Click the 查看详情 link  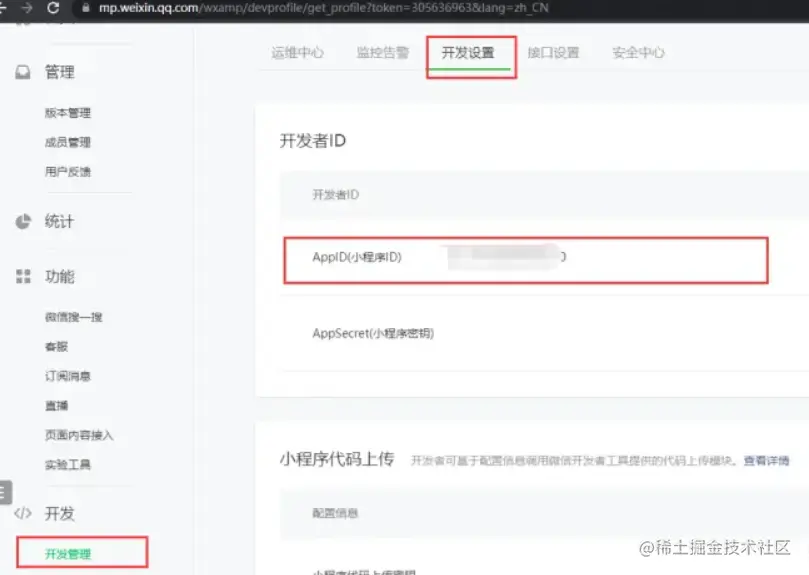tap(766, 460)
